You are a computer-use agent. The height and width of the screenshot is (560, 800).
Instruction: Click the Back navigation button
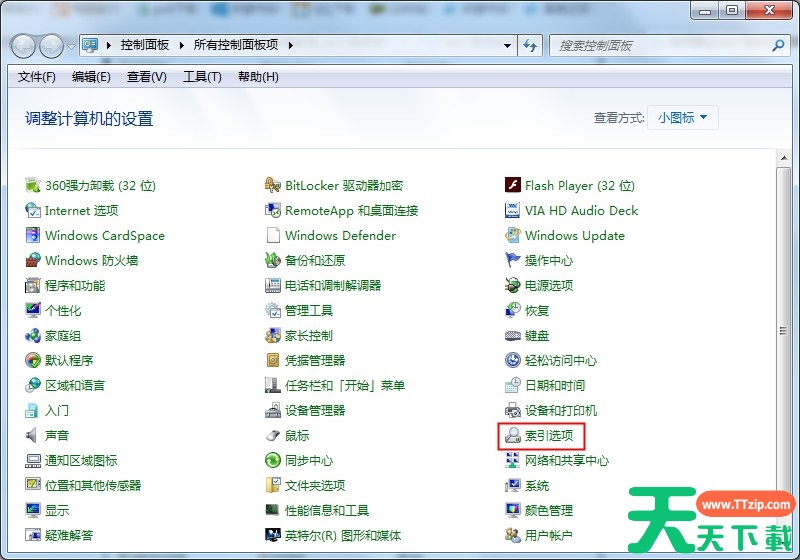pos(23,46)
